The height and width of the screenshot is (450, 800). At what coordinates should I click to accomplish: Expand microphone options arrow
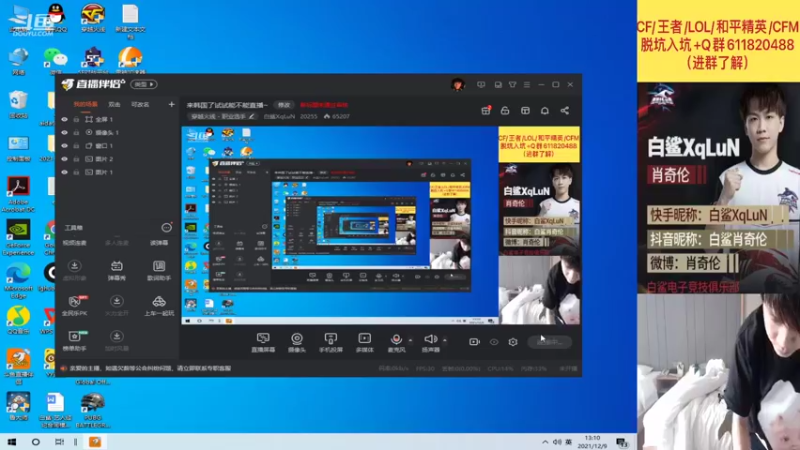click(x=410, y=340)
